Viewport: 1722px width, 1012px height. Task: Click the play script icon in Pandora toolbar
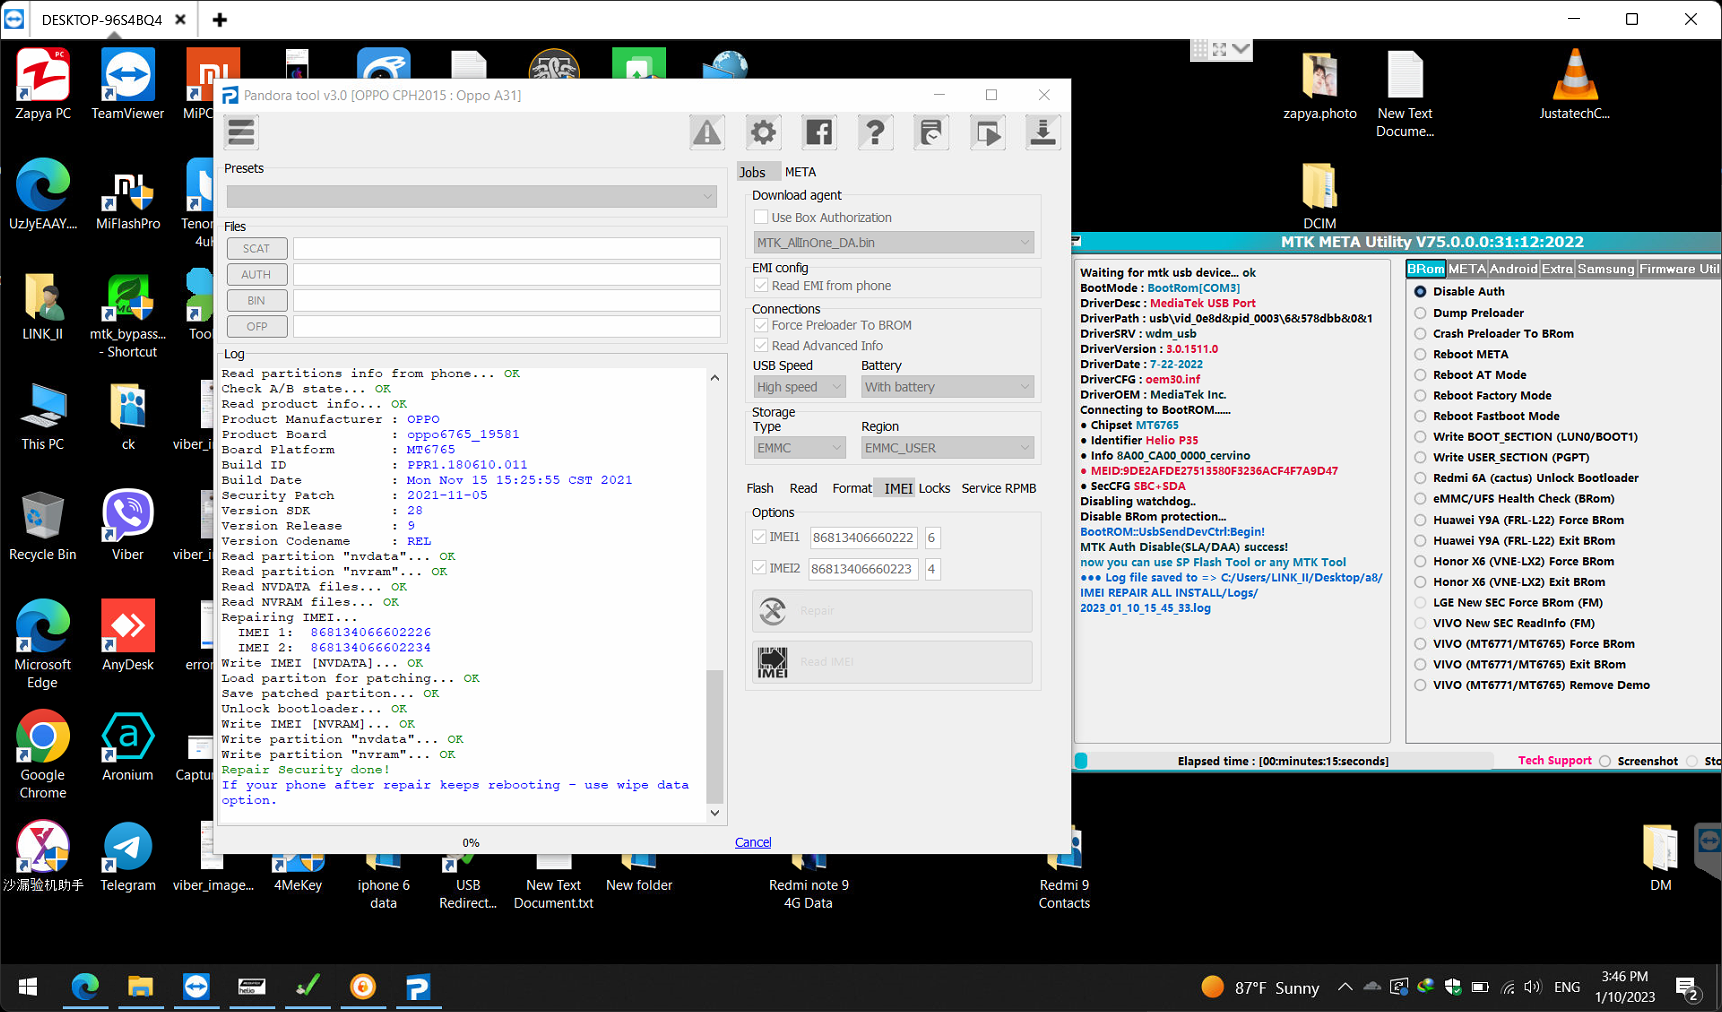pyautogui.click(x=987, y=132)
